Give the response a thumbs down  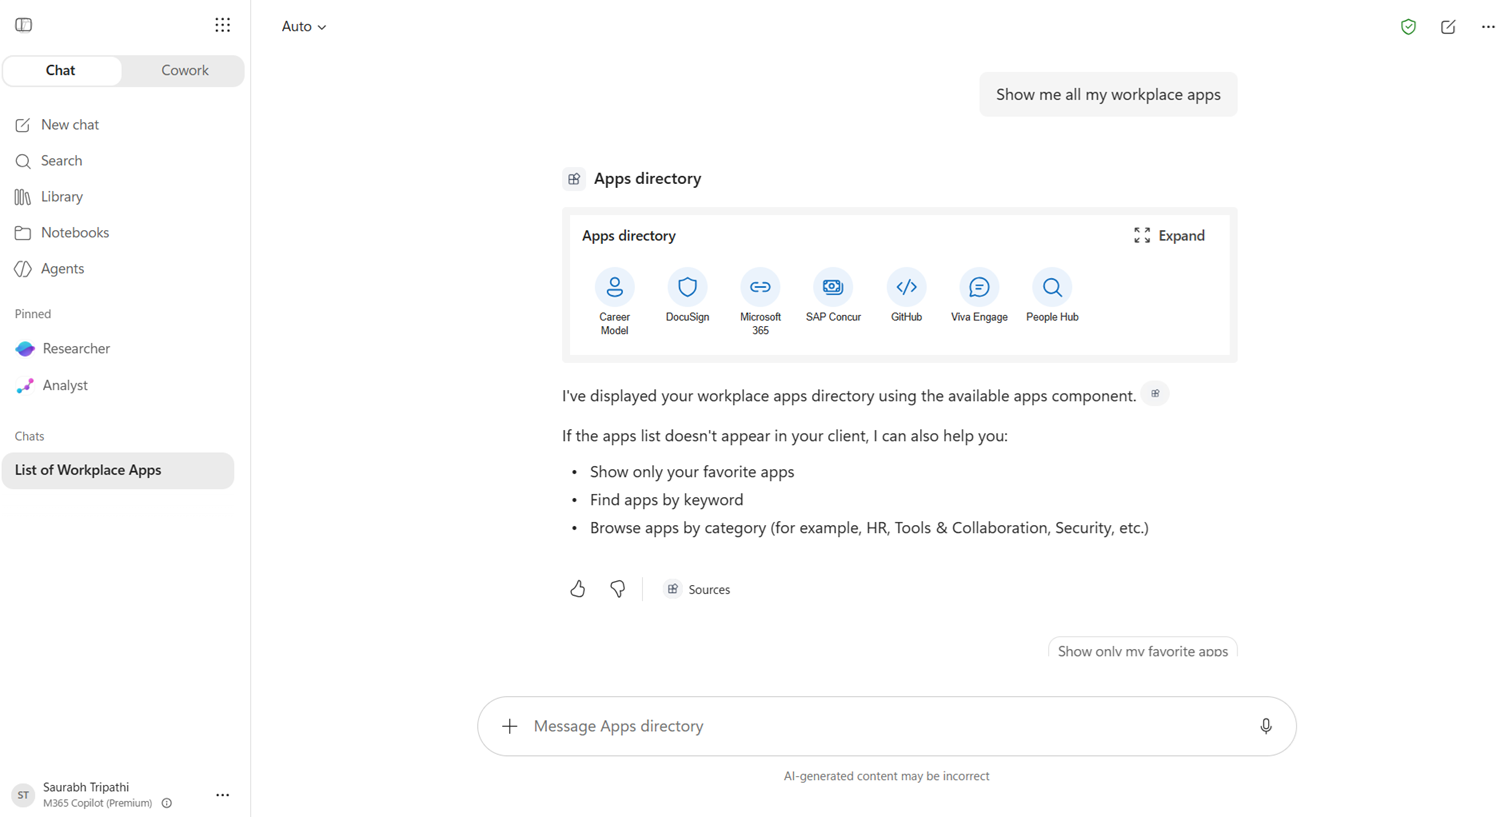(x=618, y=589)
